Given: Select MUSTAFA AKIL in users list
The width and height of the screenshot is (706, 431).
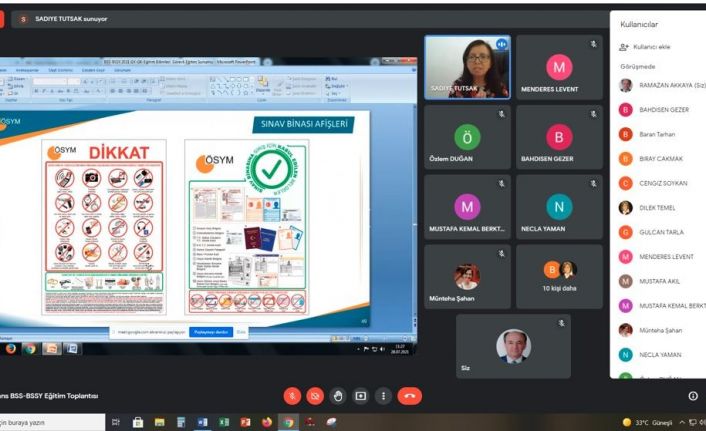Looking at the screenshot, I should click(658, 281).
